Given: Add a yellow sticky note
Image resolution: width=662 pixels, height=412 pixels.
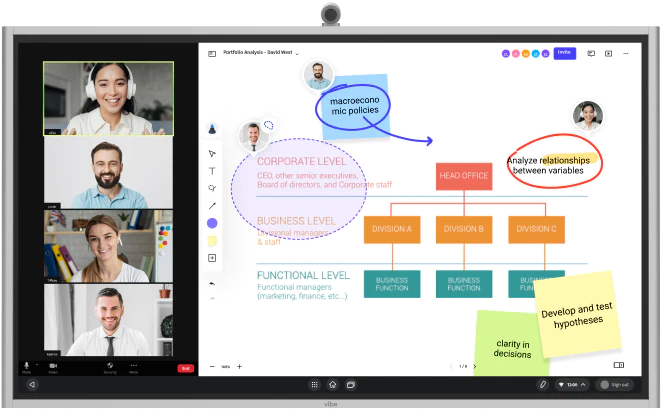Looking at the screenshot, I should click(x=212, y=241).
